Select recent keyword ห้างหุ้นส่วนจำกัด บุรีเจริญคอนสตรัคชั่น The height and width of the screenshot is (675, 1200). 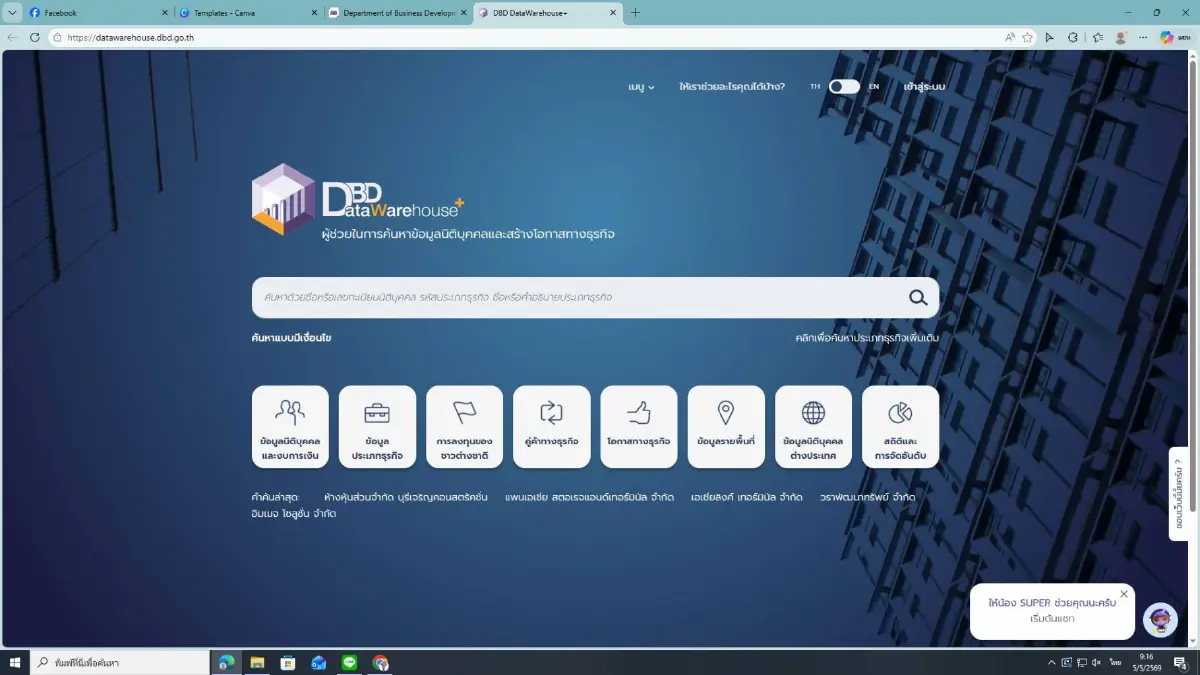pos(406,497)
